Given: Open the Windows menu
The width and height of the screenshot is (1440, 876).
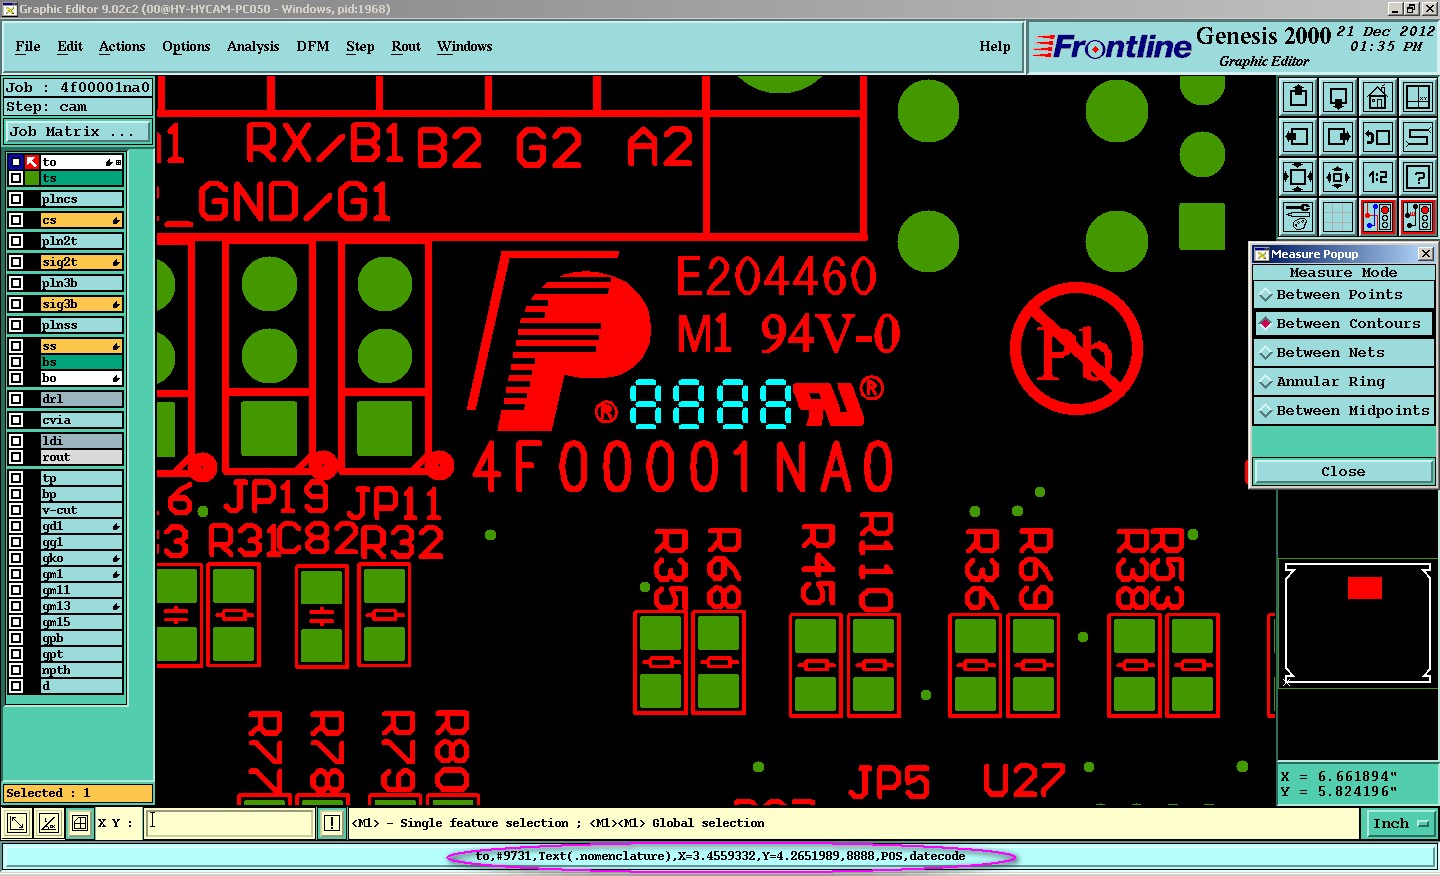Looking at the screenshot, I should (x=465, y=47).
